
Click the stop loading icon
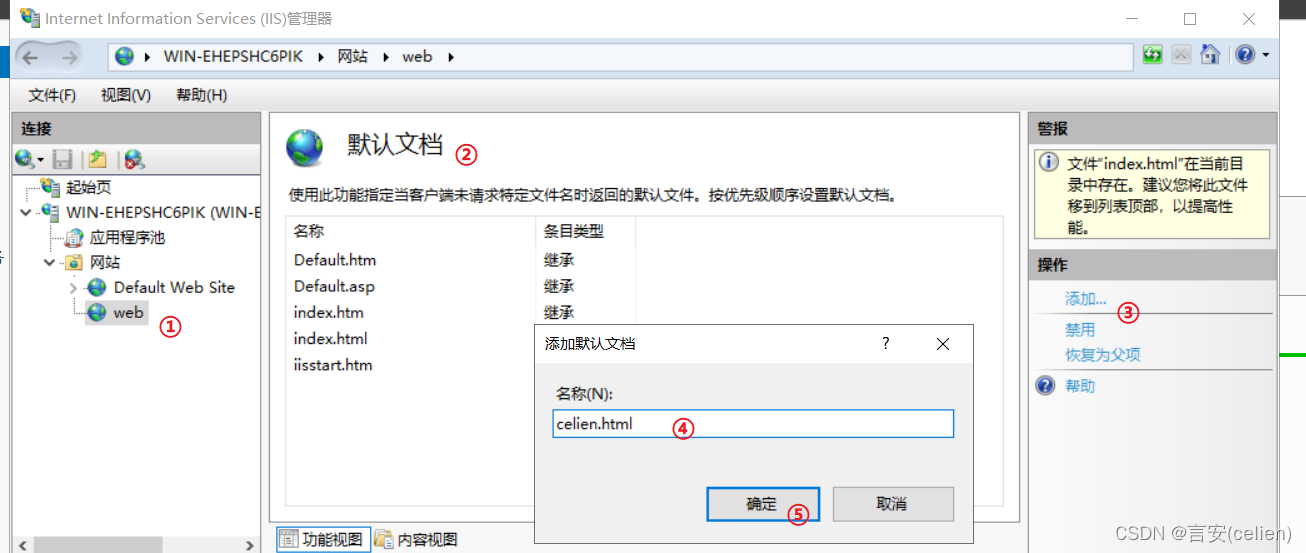[x=1181, y=55]
